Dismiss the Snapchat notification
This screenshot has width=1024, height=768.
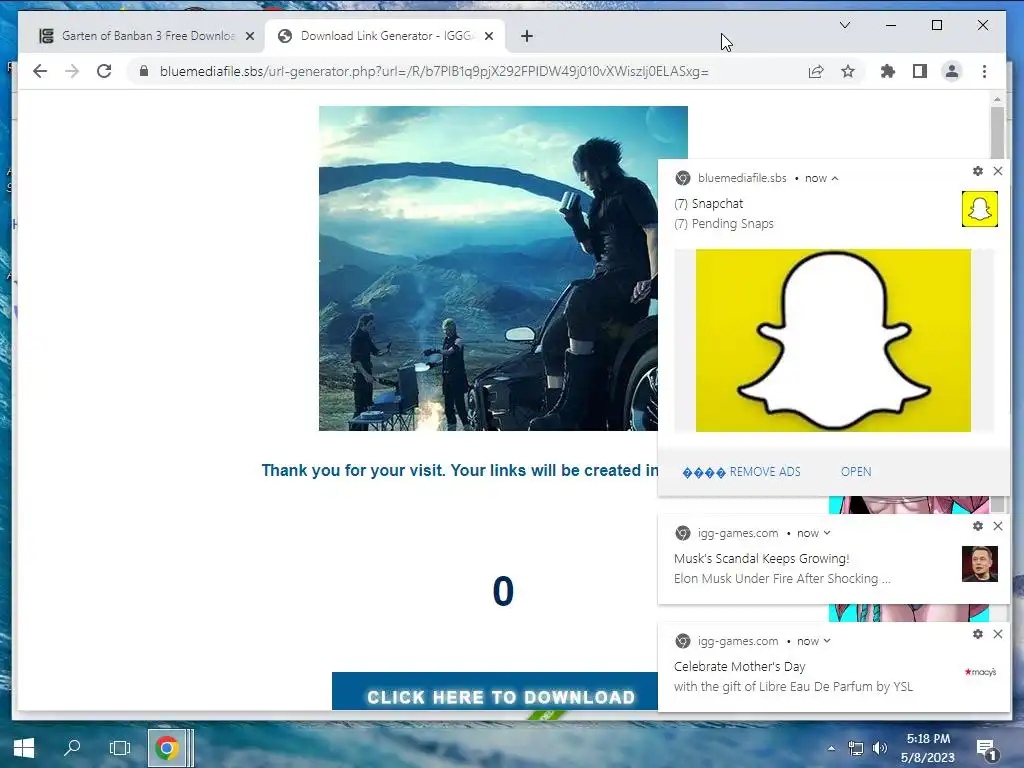pyautogui.click(x=998, y=171)
